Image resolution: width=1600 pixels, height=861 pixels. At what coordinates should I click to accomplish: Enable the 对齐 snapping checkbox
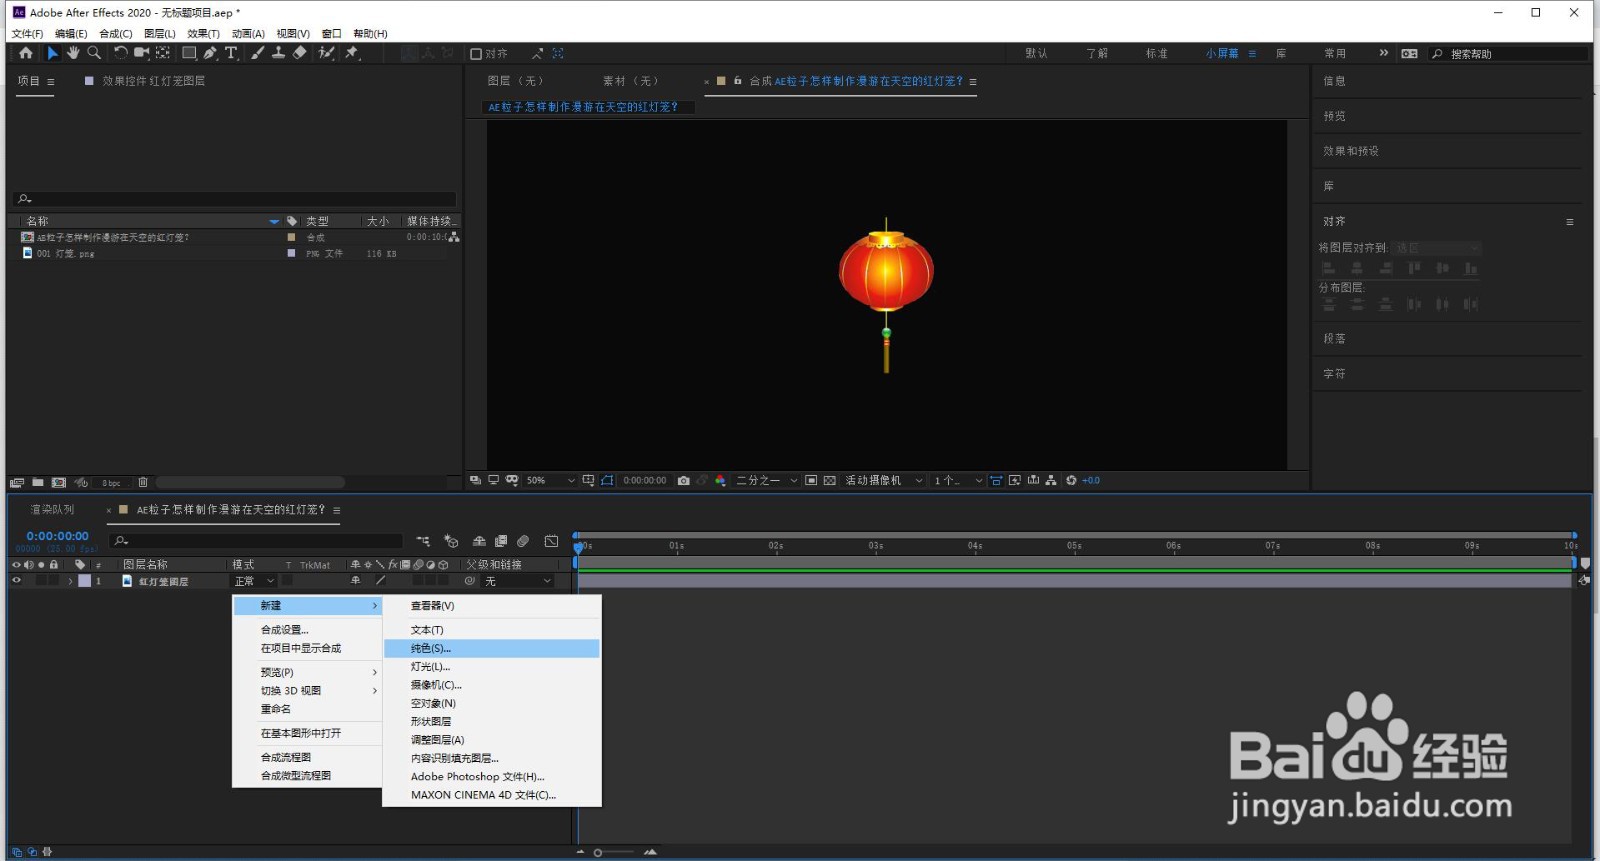pos(476,54)
